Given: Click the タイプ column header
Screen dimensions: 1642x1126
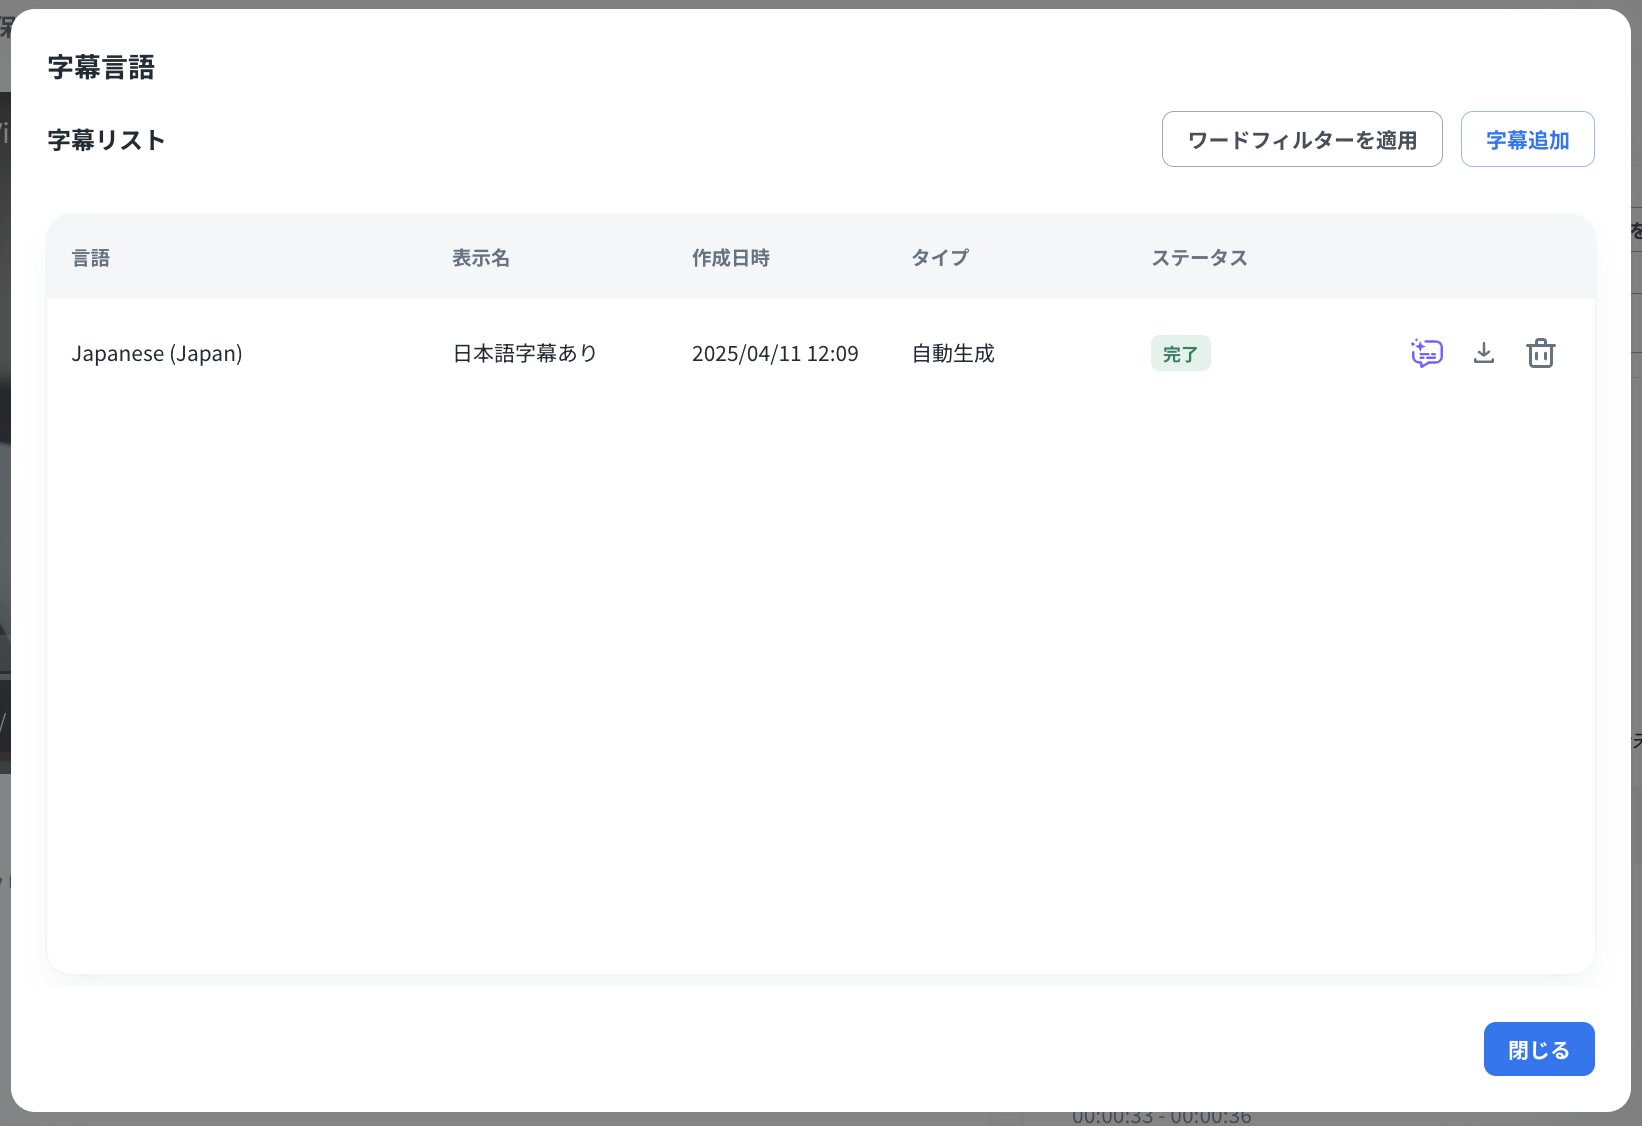Looking at the screenshot, I should pos(940,258).
